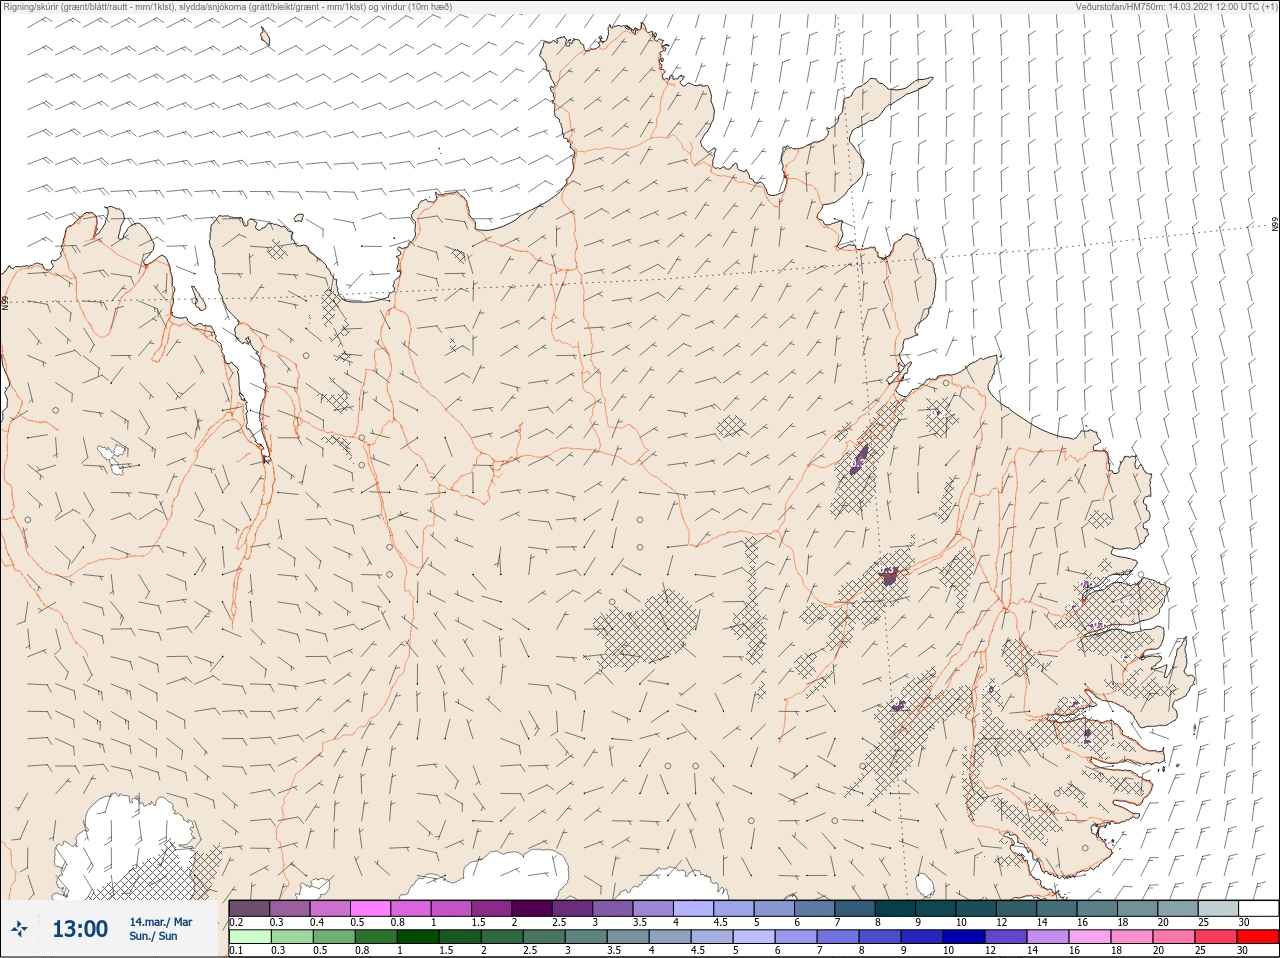1280x958 pixels.
Task: Click the '66N' latitude label at left map edge
Action: (5, 302)
